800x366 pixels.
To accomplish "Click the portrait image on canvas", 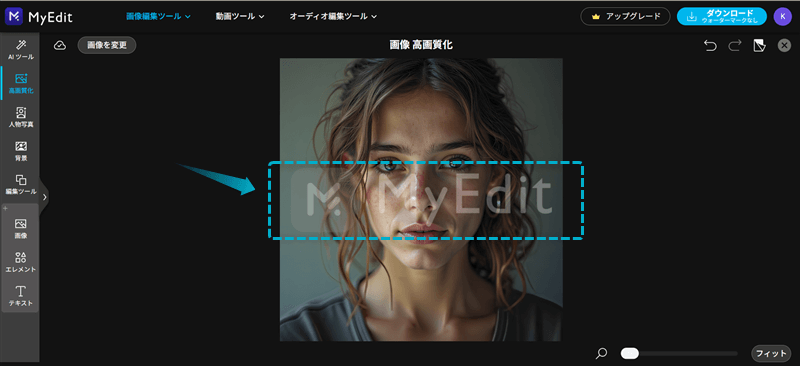I will pos(421,200).
